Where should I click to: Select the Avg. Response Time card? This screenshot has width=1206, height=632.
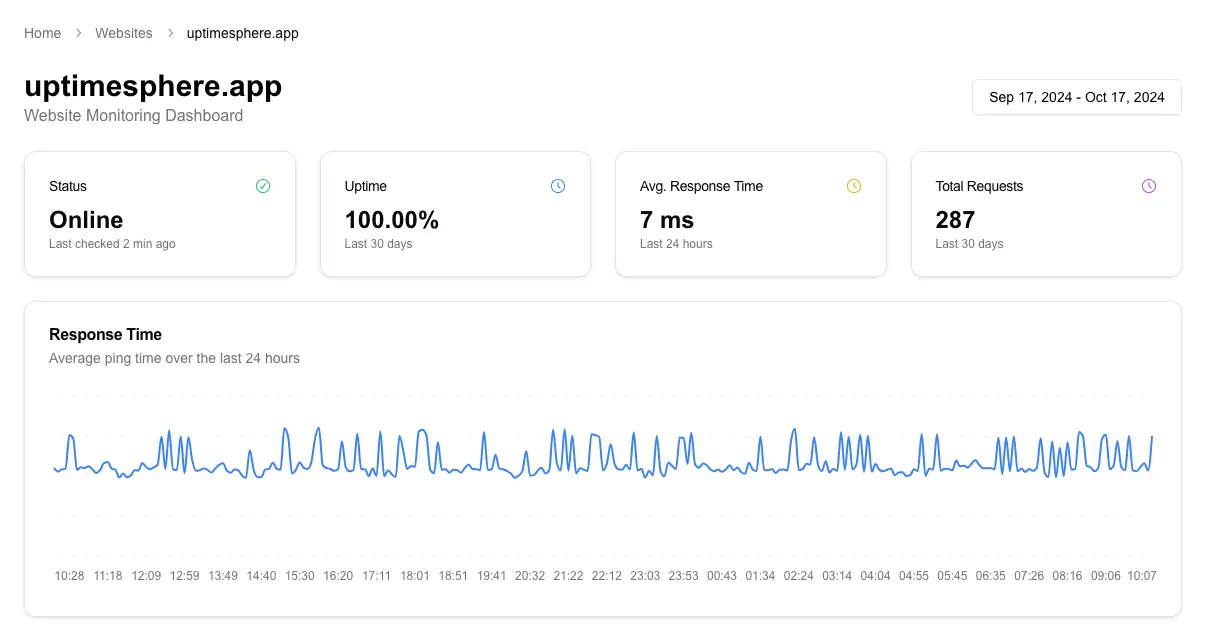750,213
